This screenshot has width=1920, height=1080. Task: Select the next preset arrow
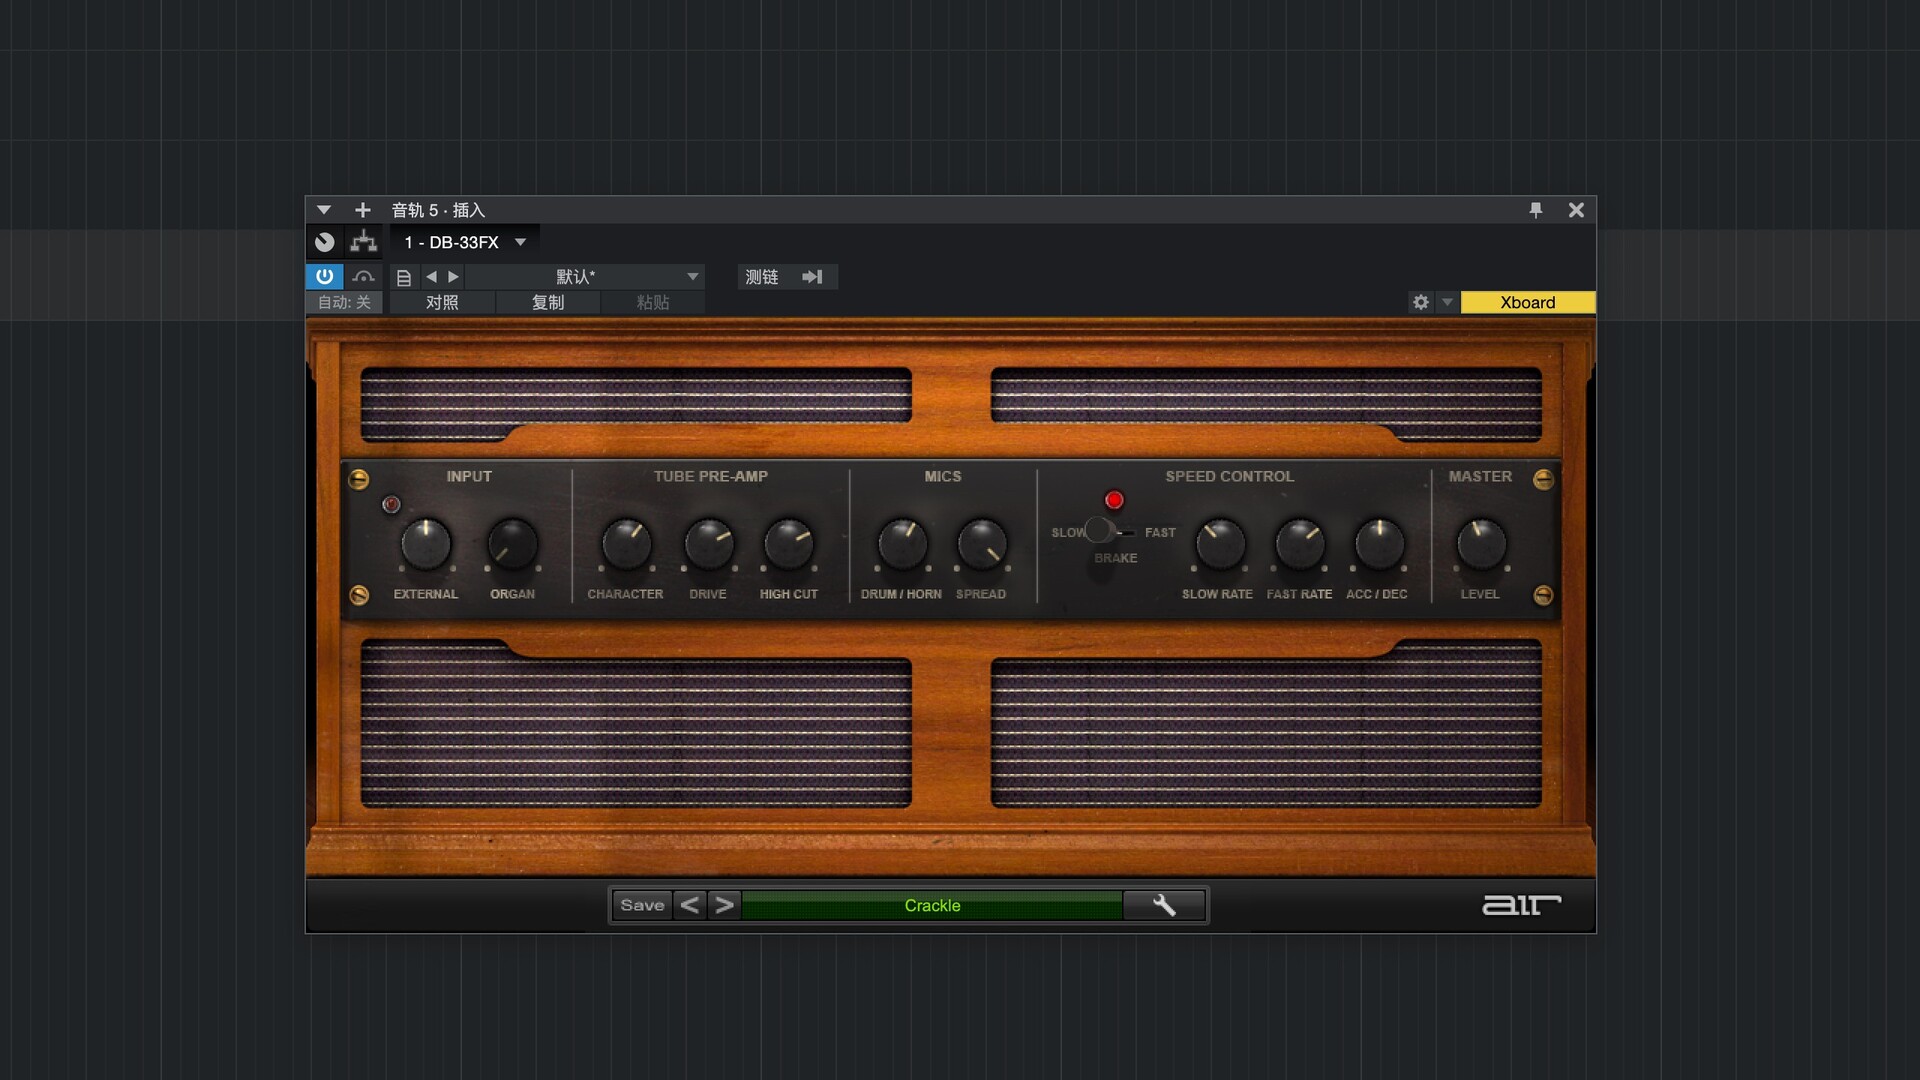point(454,277)
